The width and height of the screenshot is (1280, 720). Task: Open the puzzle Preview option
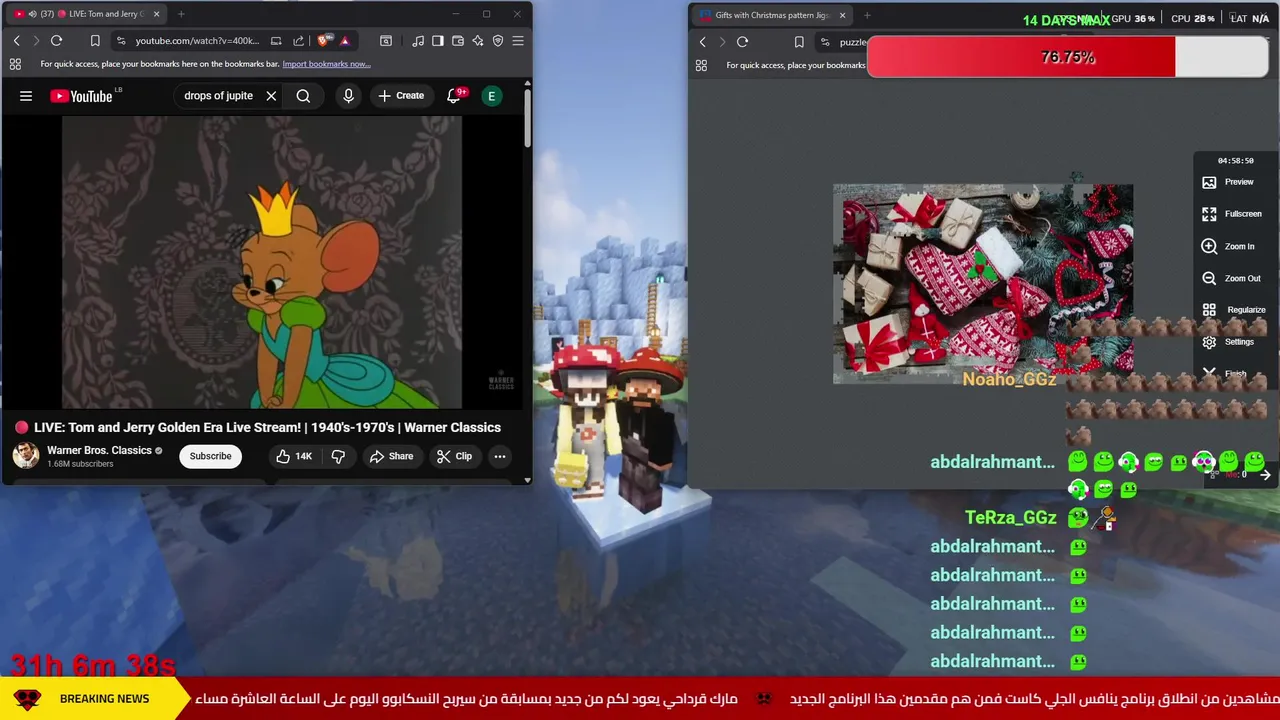[x=1228, y=182]
